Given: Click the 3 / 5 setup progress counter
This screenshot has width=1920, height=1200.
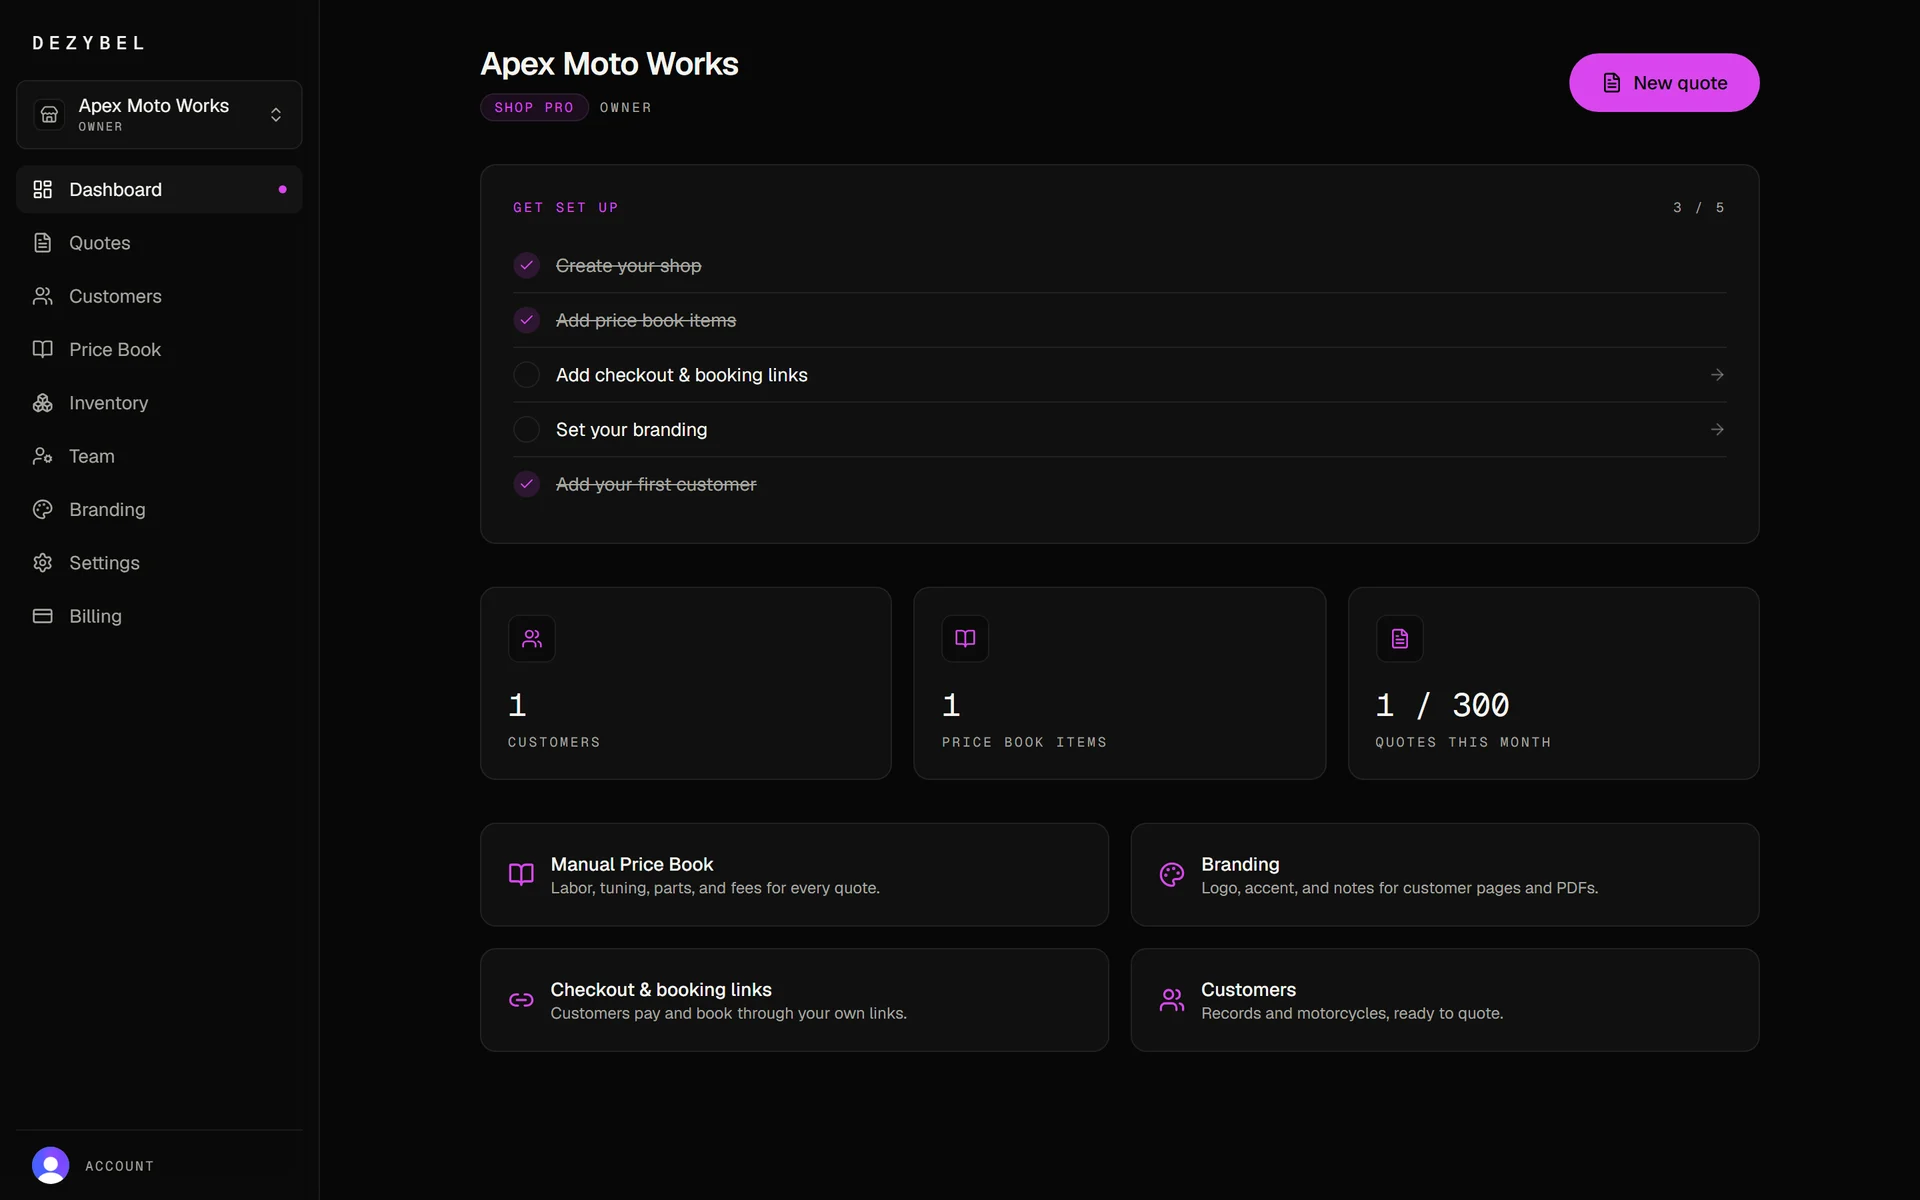Looking at the screenshot, I should point(1699,208).
